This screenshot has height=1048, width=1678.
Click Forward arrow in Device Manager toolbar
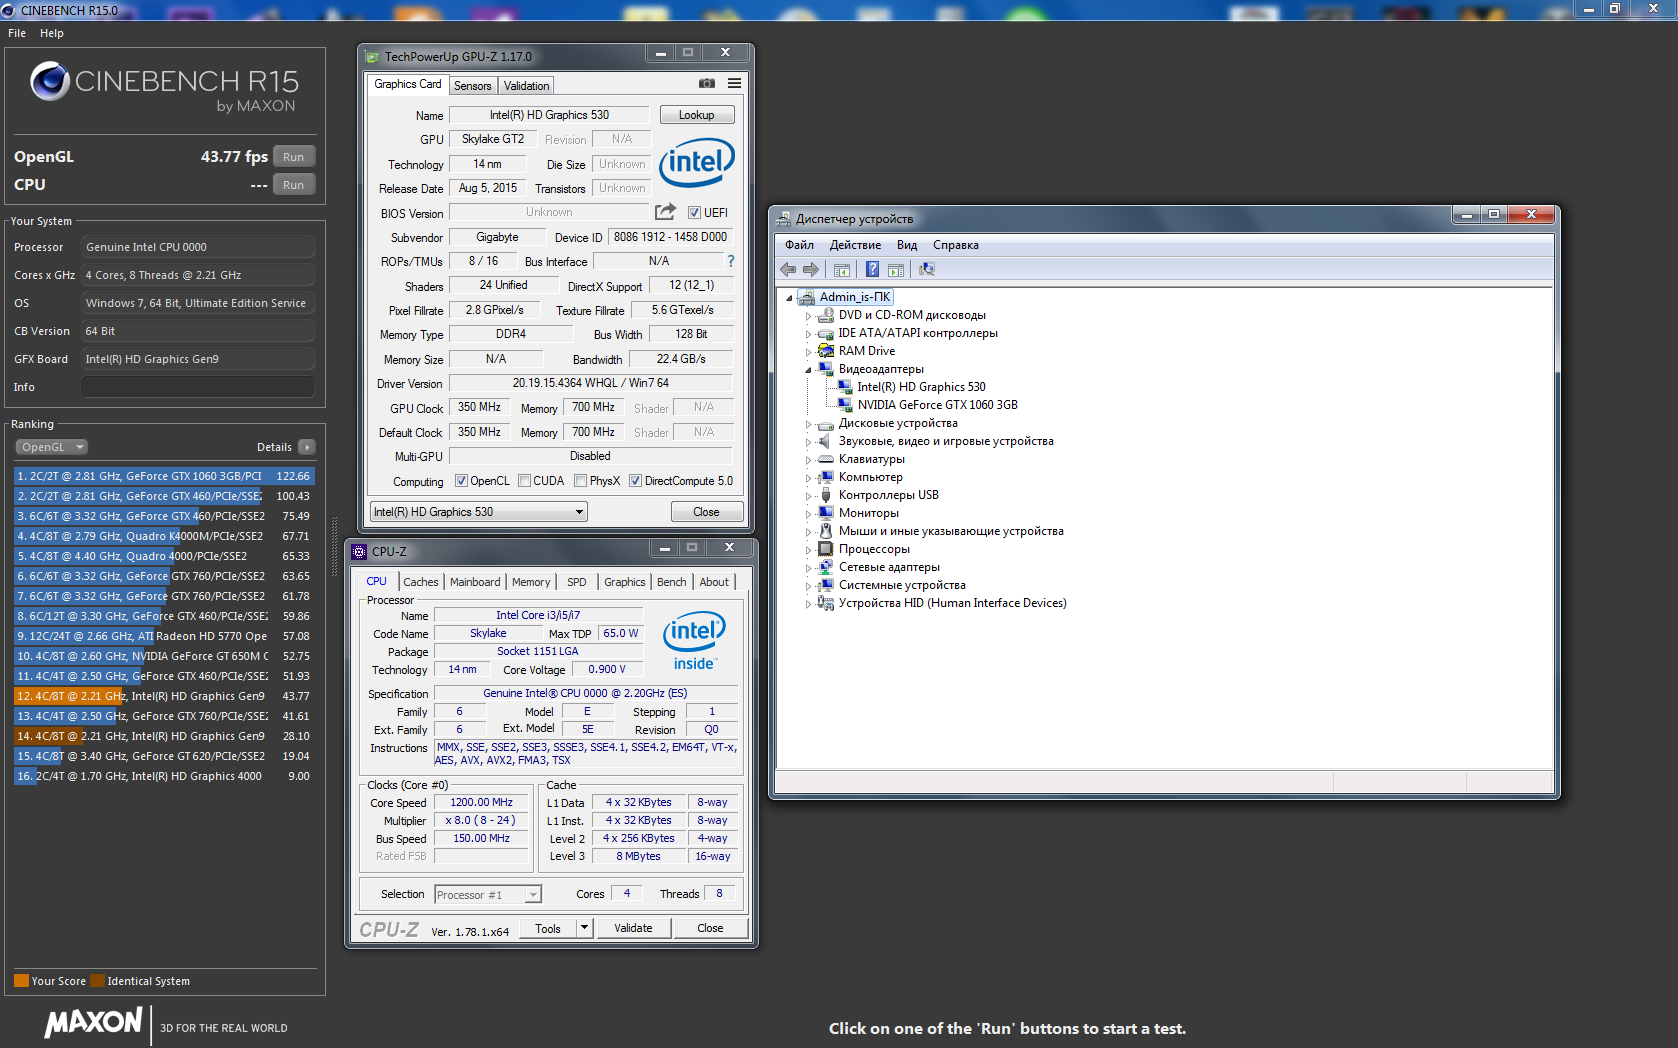(811, 269)
